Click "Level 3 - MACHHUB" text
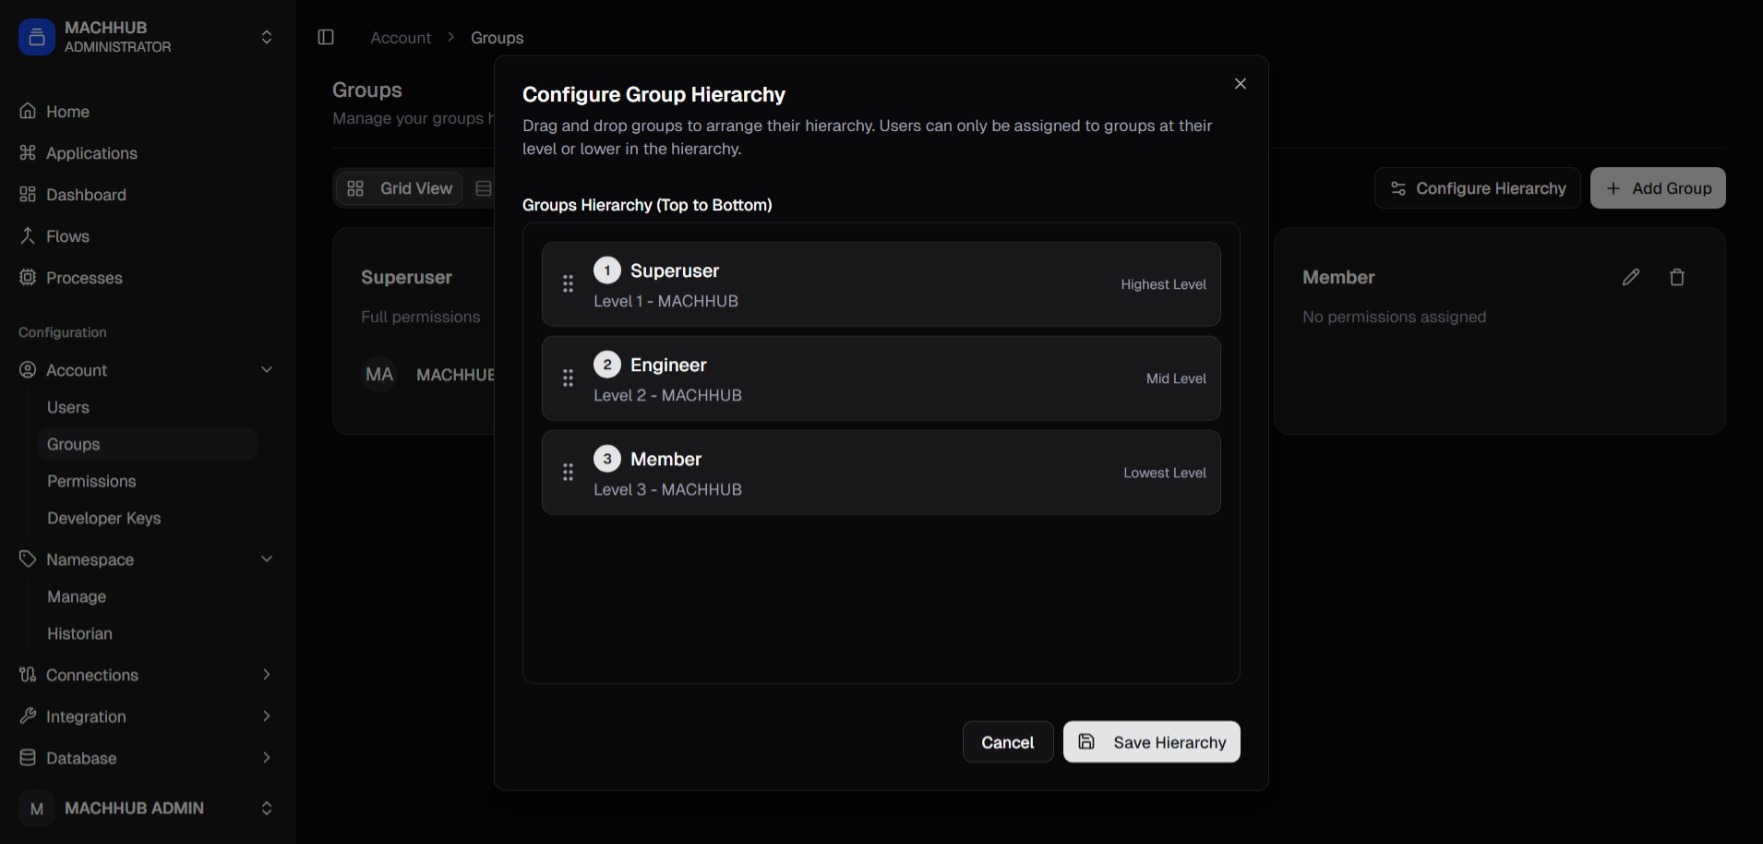1763x844 pixels. coord(668,489)
